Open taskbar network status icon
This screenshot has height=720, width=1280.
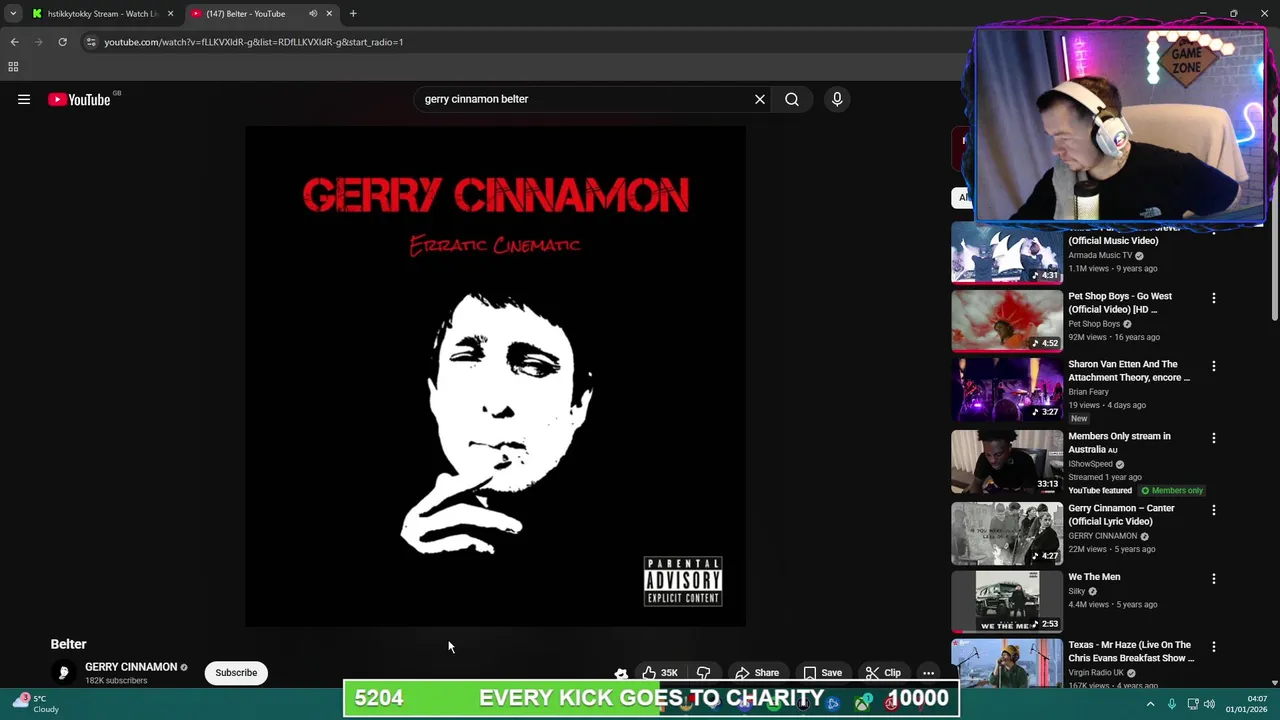(x=1193, y=704)
